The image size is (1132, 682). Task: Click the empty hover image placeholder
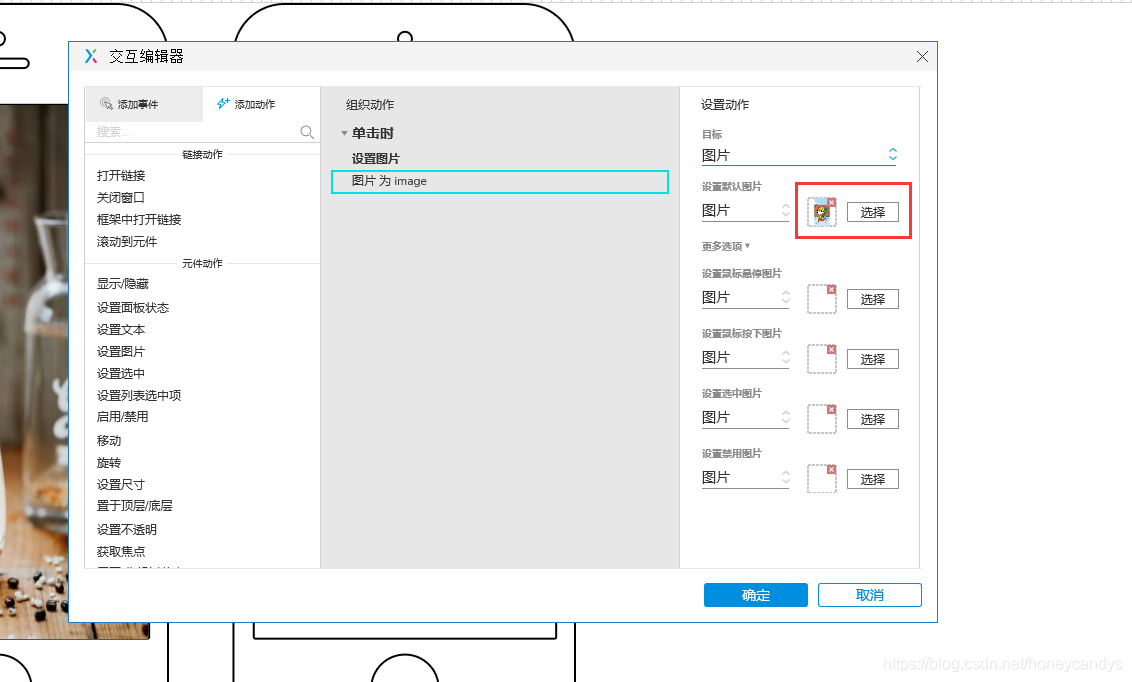[x=821, y=300]
